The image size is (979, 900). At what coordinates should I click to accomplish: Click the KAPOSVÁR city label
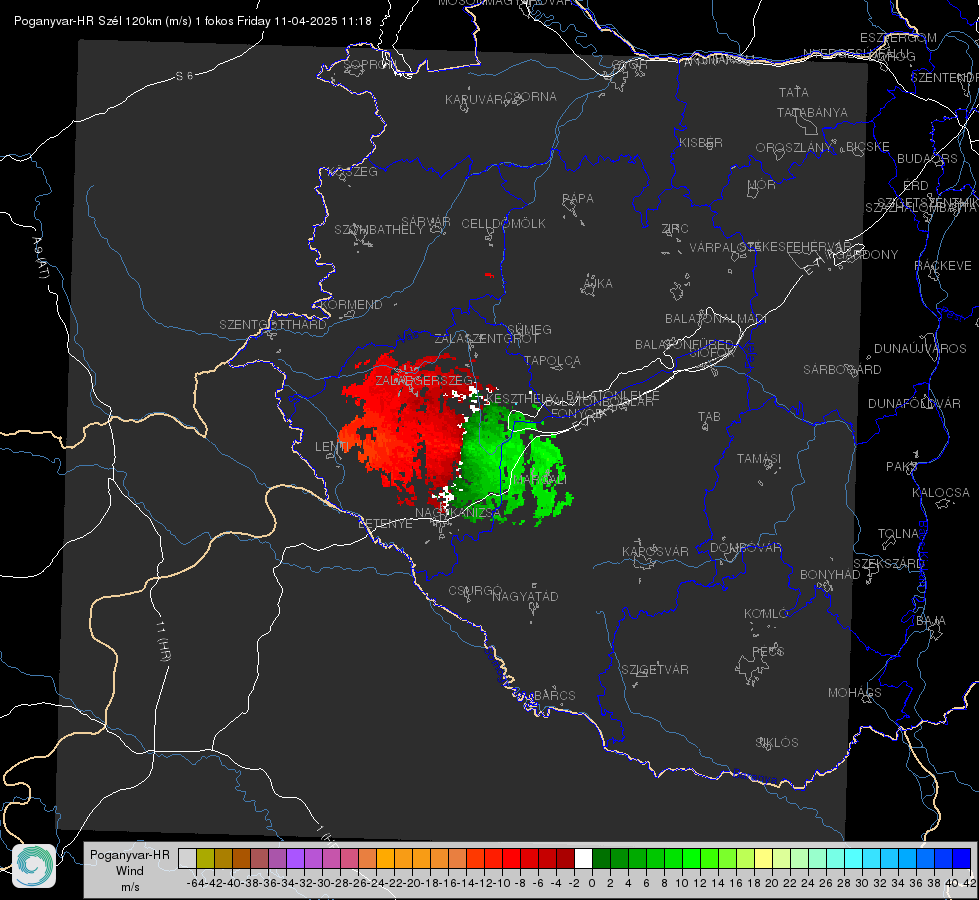pos(655,552)
